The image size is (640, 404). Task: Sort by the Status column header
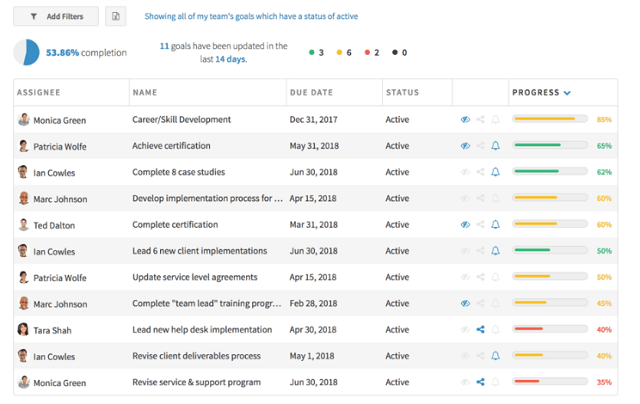(402, 93)
